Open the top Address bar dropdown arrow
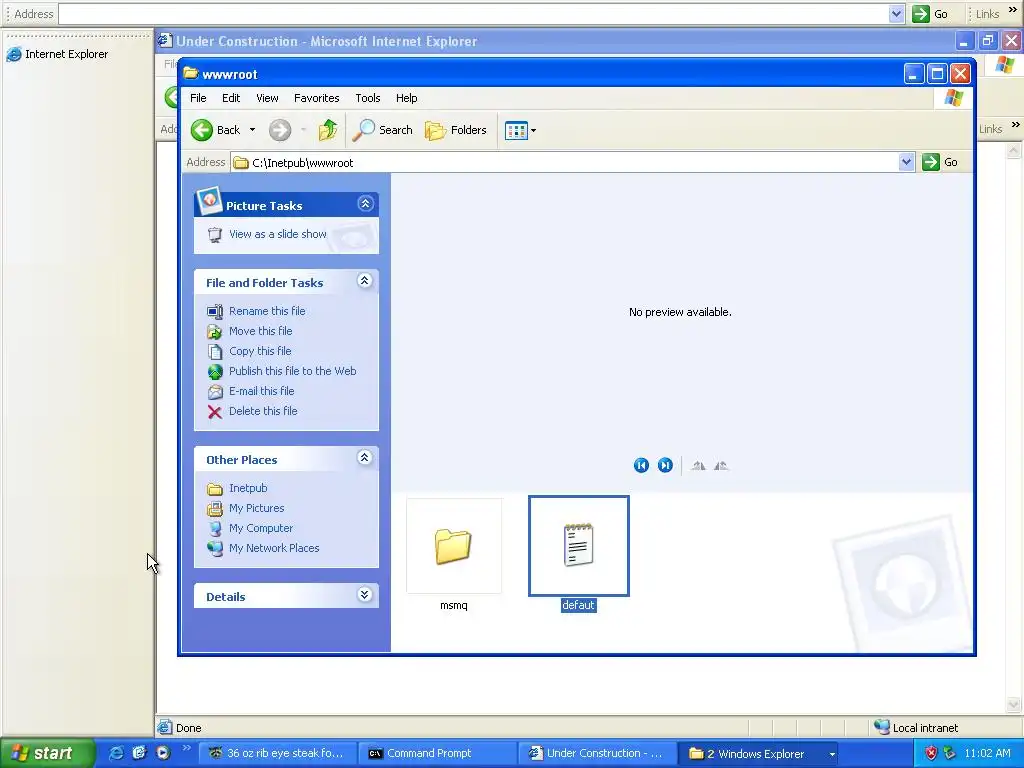The width and height of the screenshot is (1024, 768). [896, 14]
